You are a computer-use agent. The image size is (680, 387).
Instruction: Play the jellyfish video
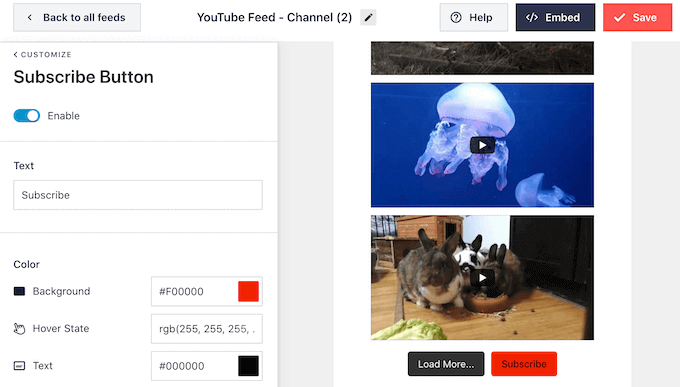(482, 145)
